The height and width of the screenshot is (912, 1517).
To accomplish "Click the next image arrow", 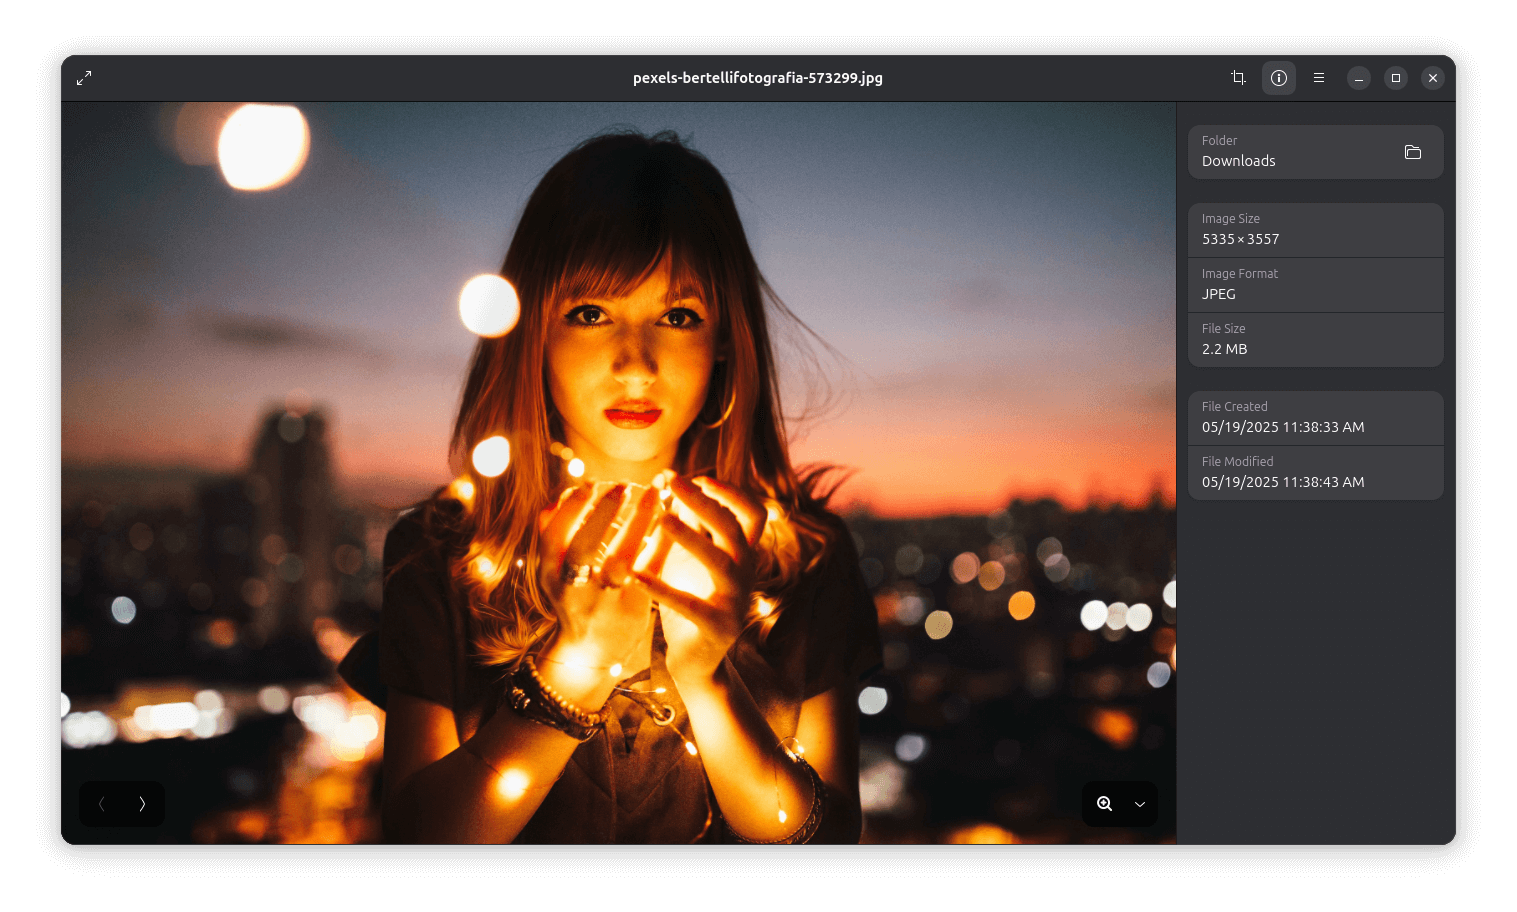I will click(141, 803).
